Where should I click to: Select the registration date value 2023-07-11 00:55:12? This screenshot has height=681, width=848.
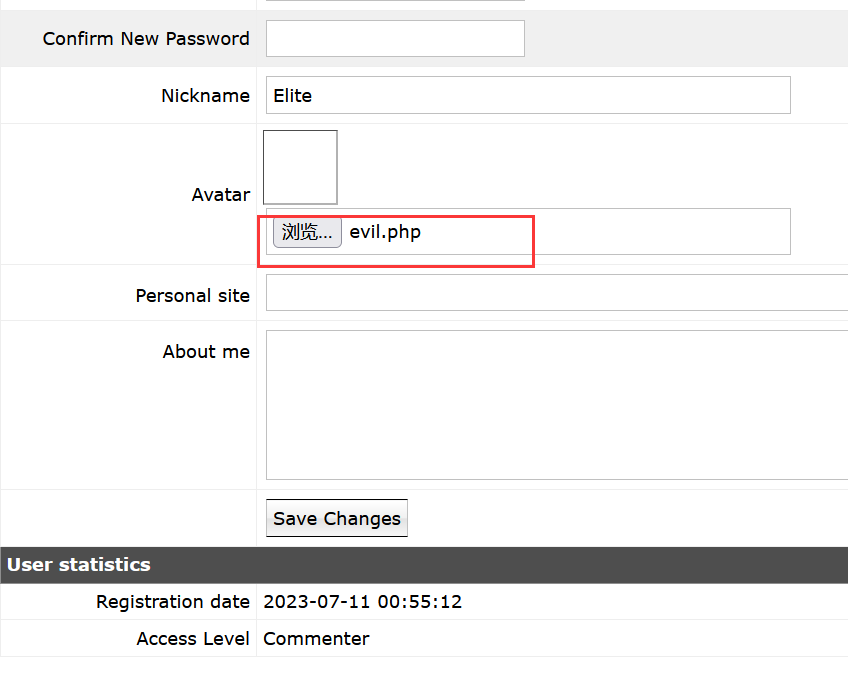tap(362, 602)
